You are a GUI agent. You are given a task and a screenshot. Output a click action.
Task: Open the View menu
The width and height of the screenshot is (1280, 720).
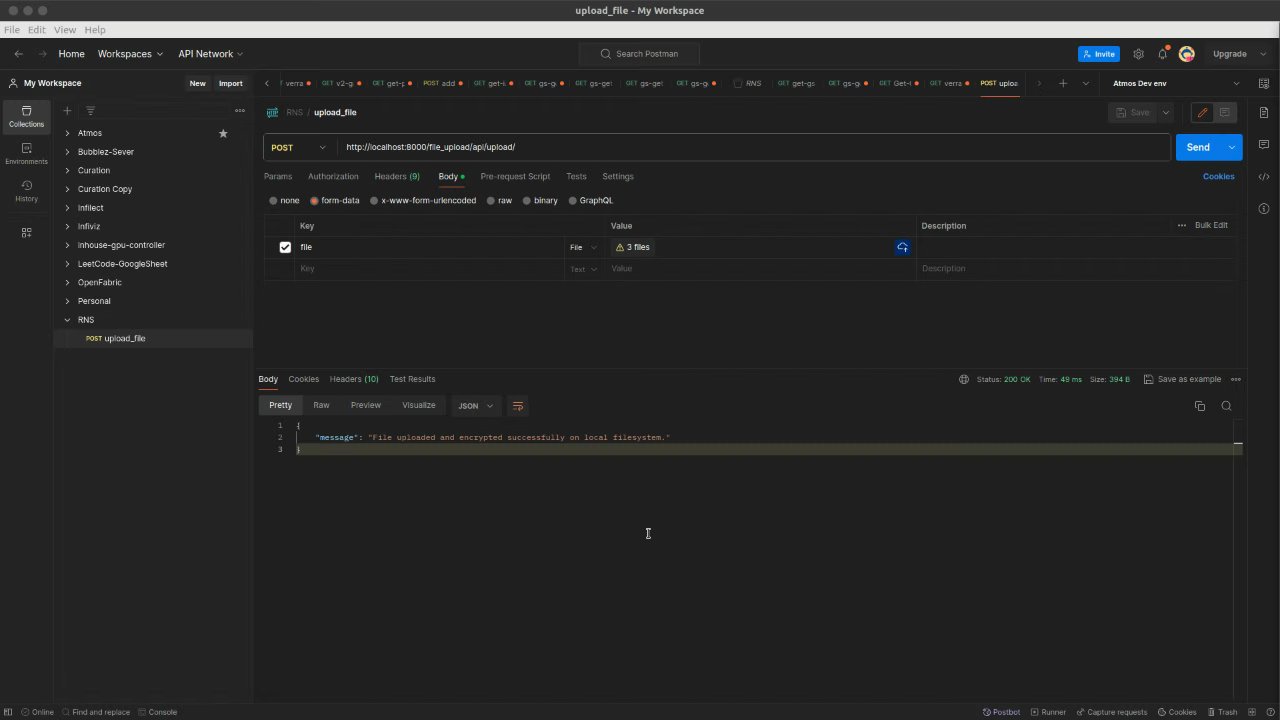click(65, 30)
